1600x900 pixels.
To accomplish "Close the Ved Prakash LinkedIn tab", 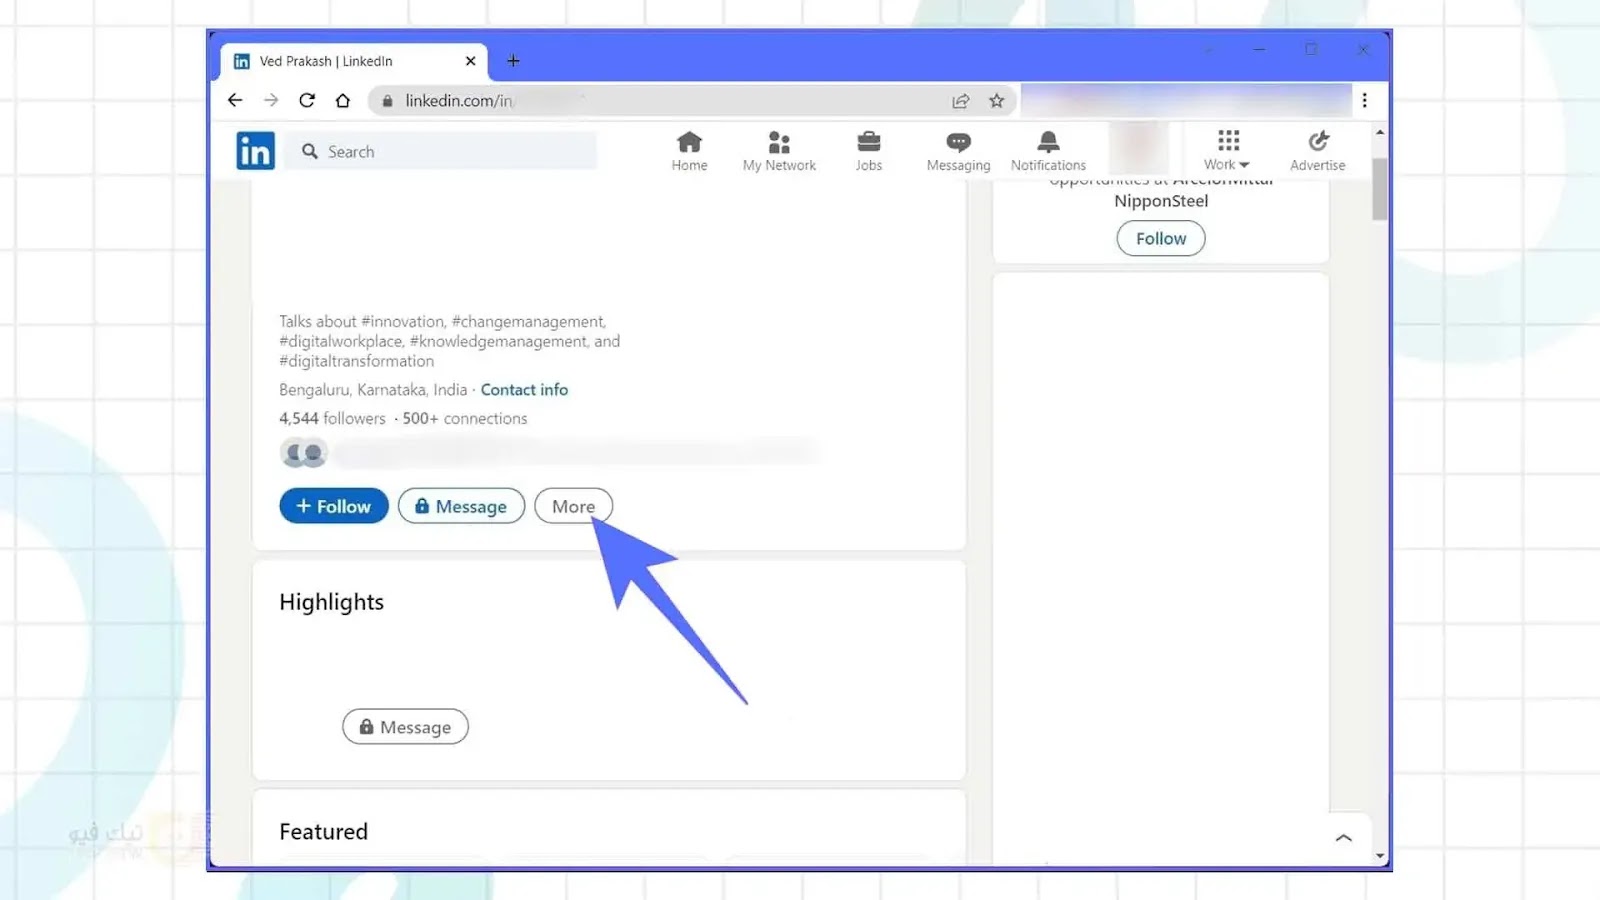I will tap(471, 61).
